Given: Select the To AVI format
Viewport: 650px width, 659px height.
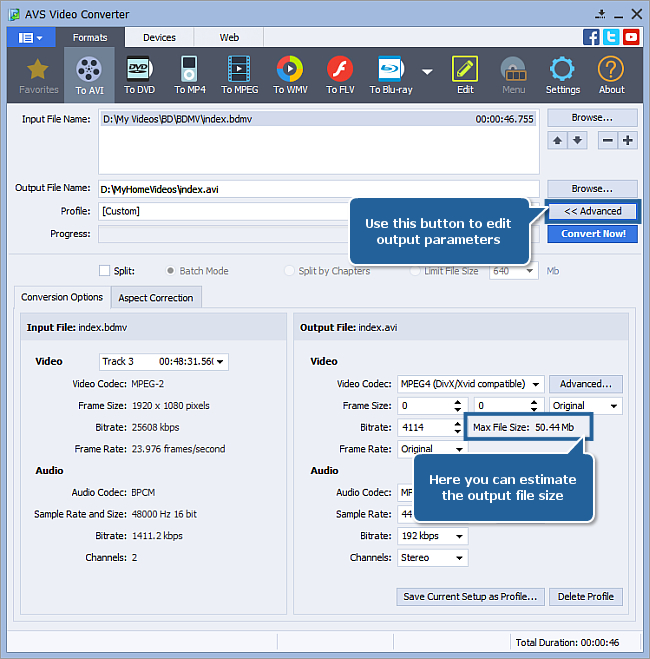Looking at the screenshot, I should tap(89, 75).
